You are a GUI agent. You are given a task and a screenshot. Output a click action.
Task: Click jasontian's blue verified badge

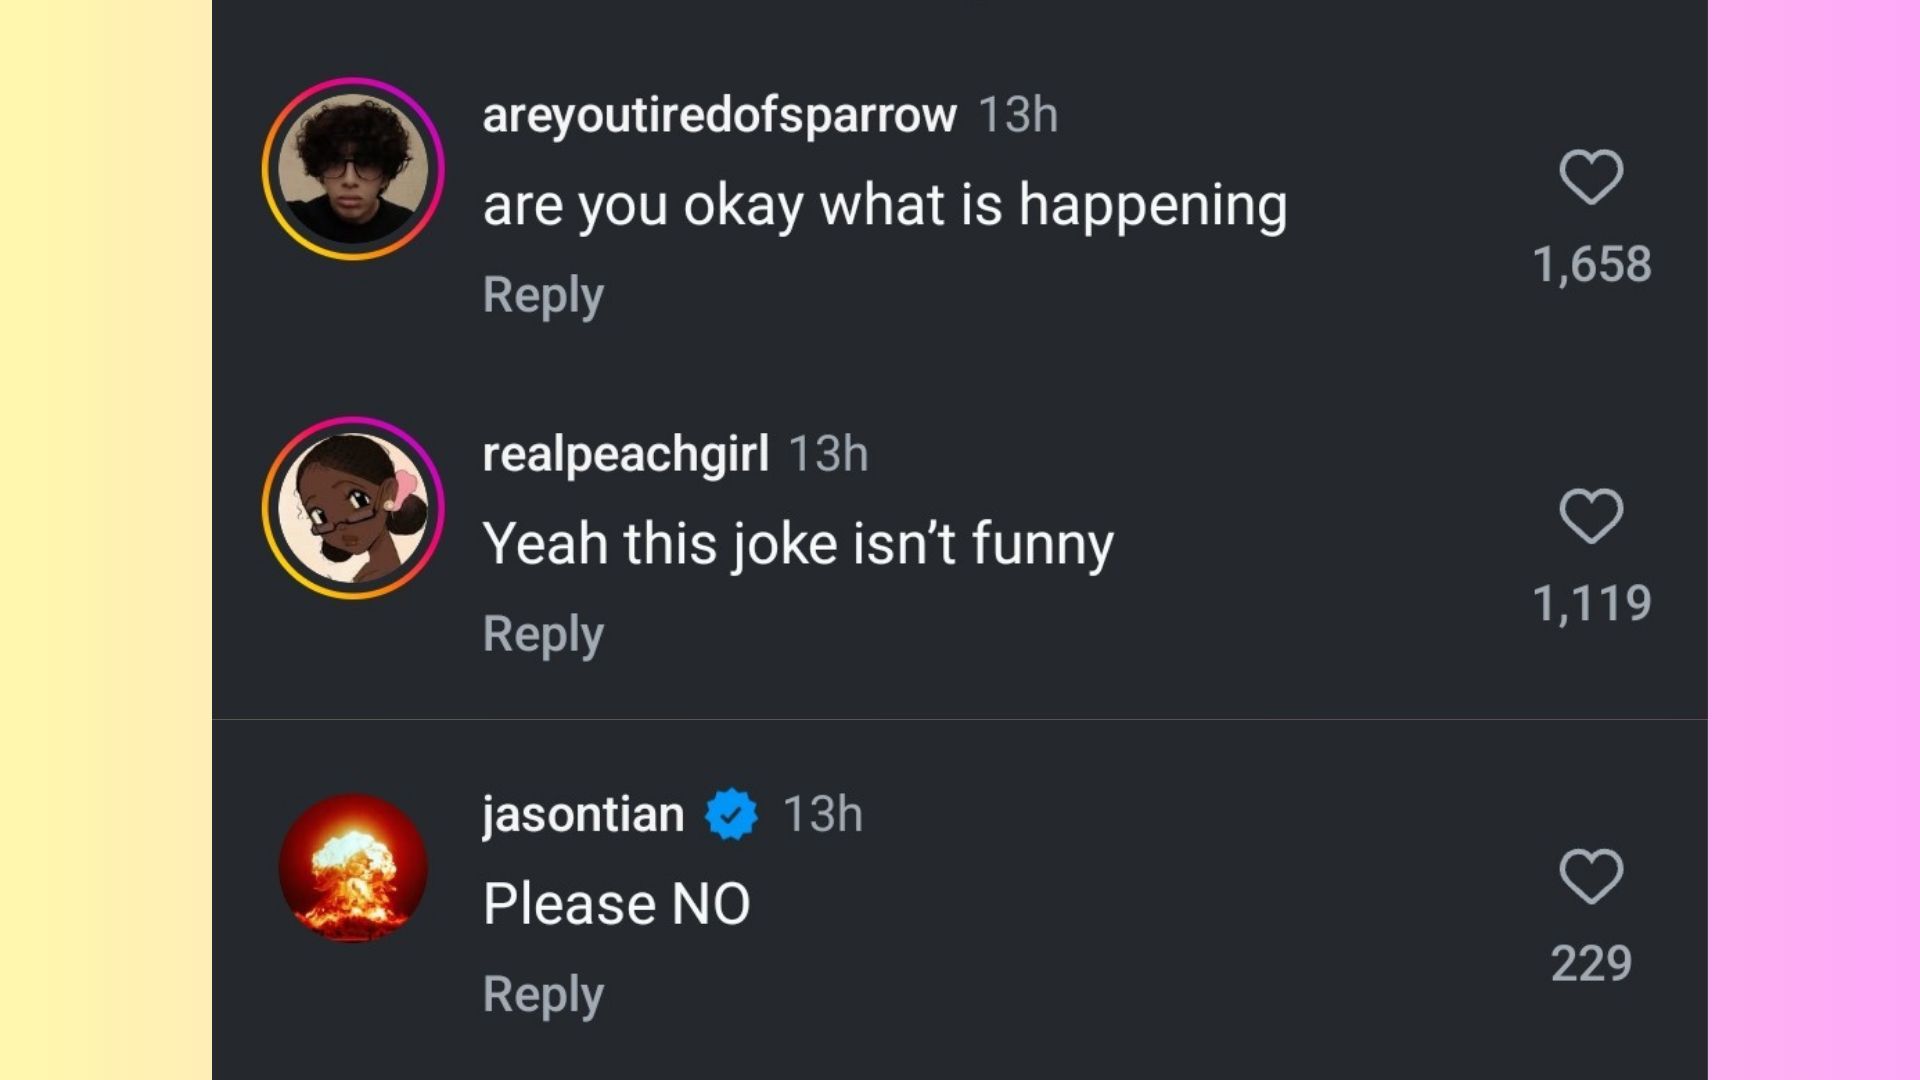tap(731, 814)
